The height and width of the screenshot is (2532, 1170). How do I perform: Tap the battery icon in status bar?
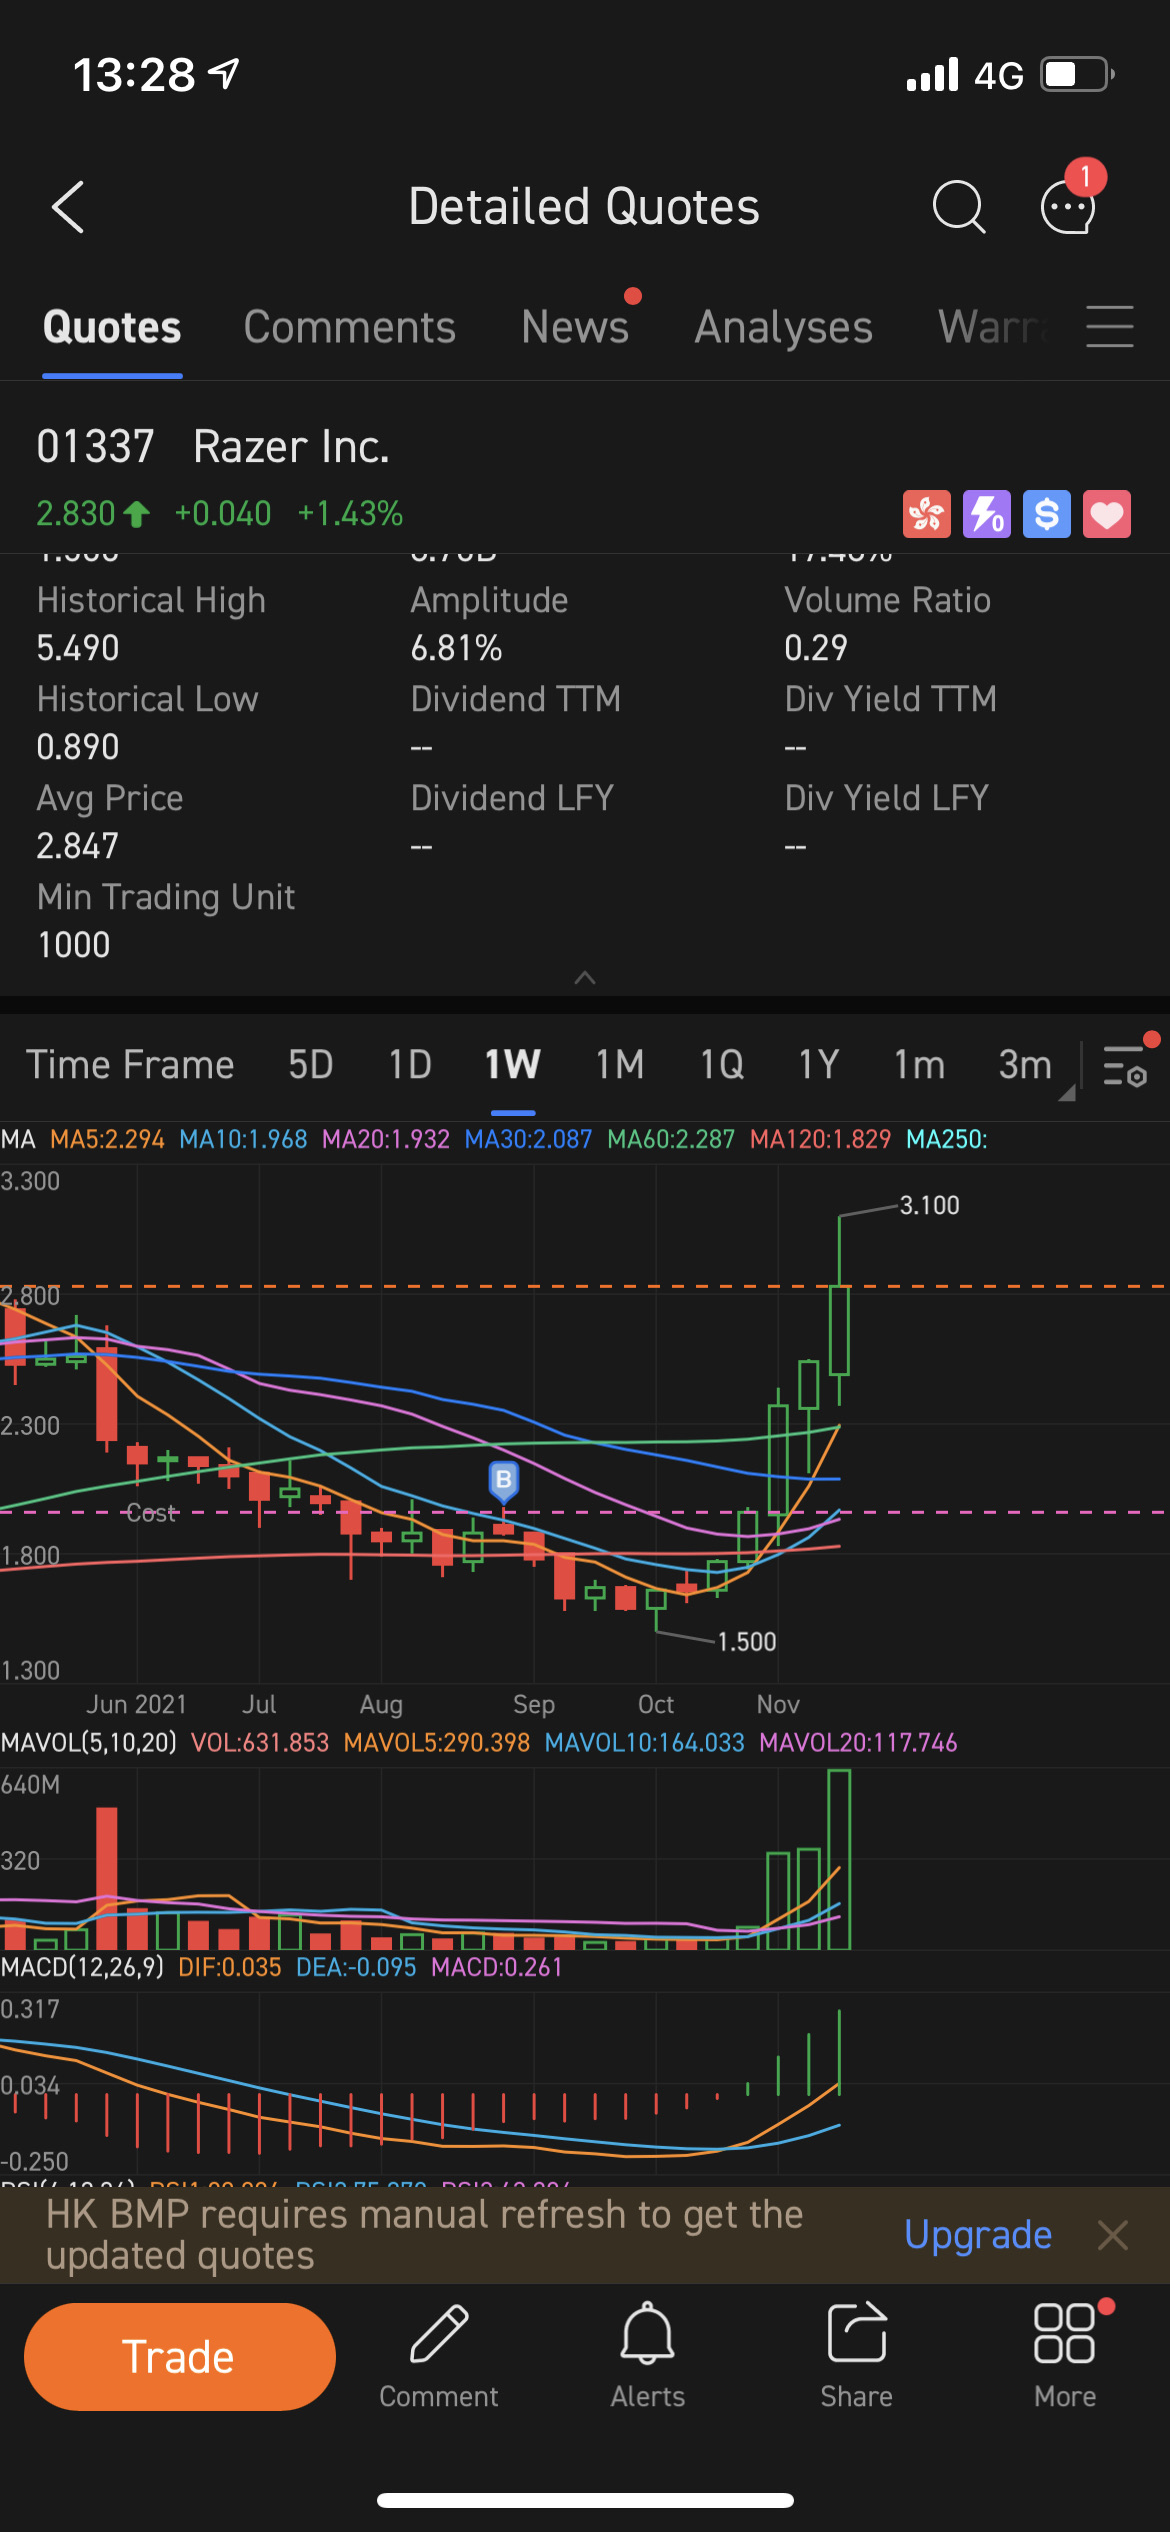click(1078, 75)
